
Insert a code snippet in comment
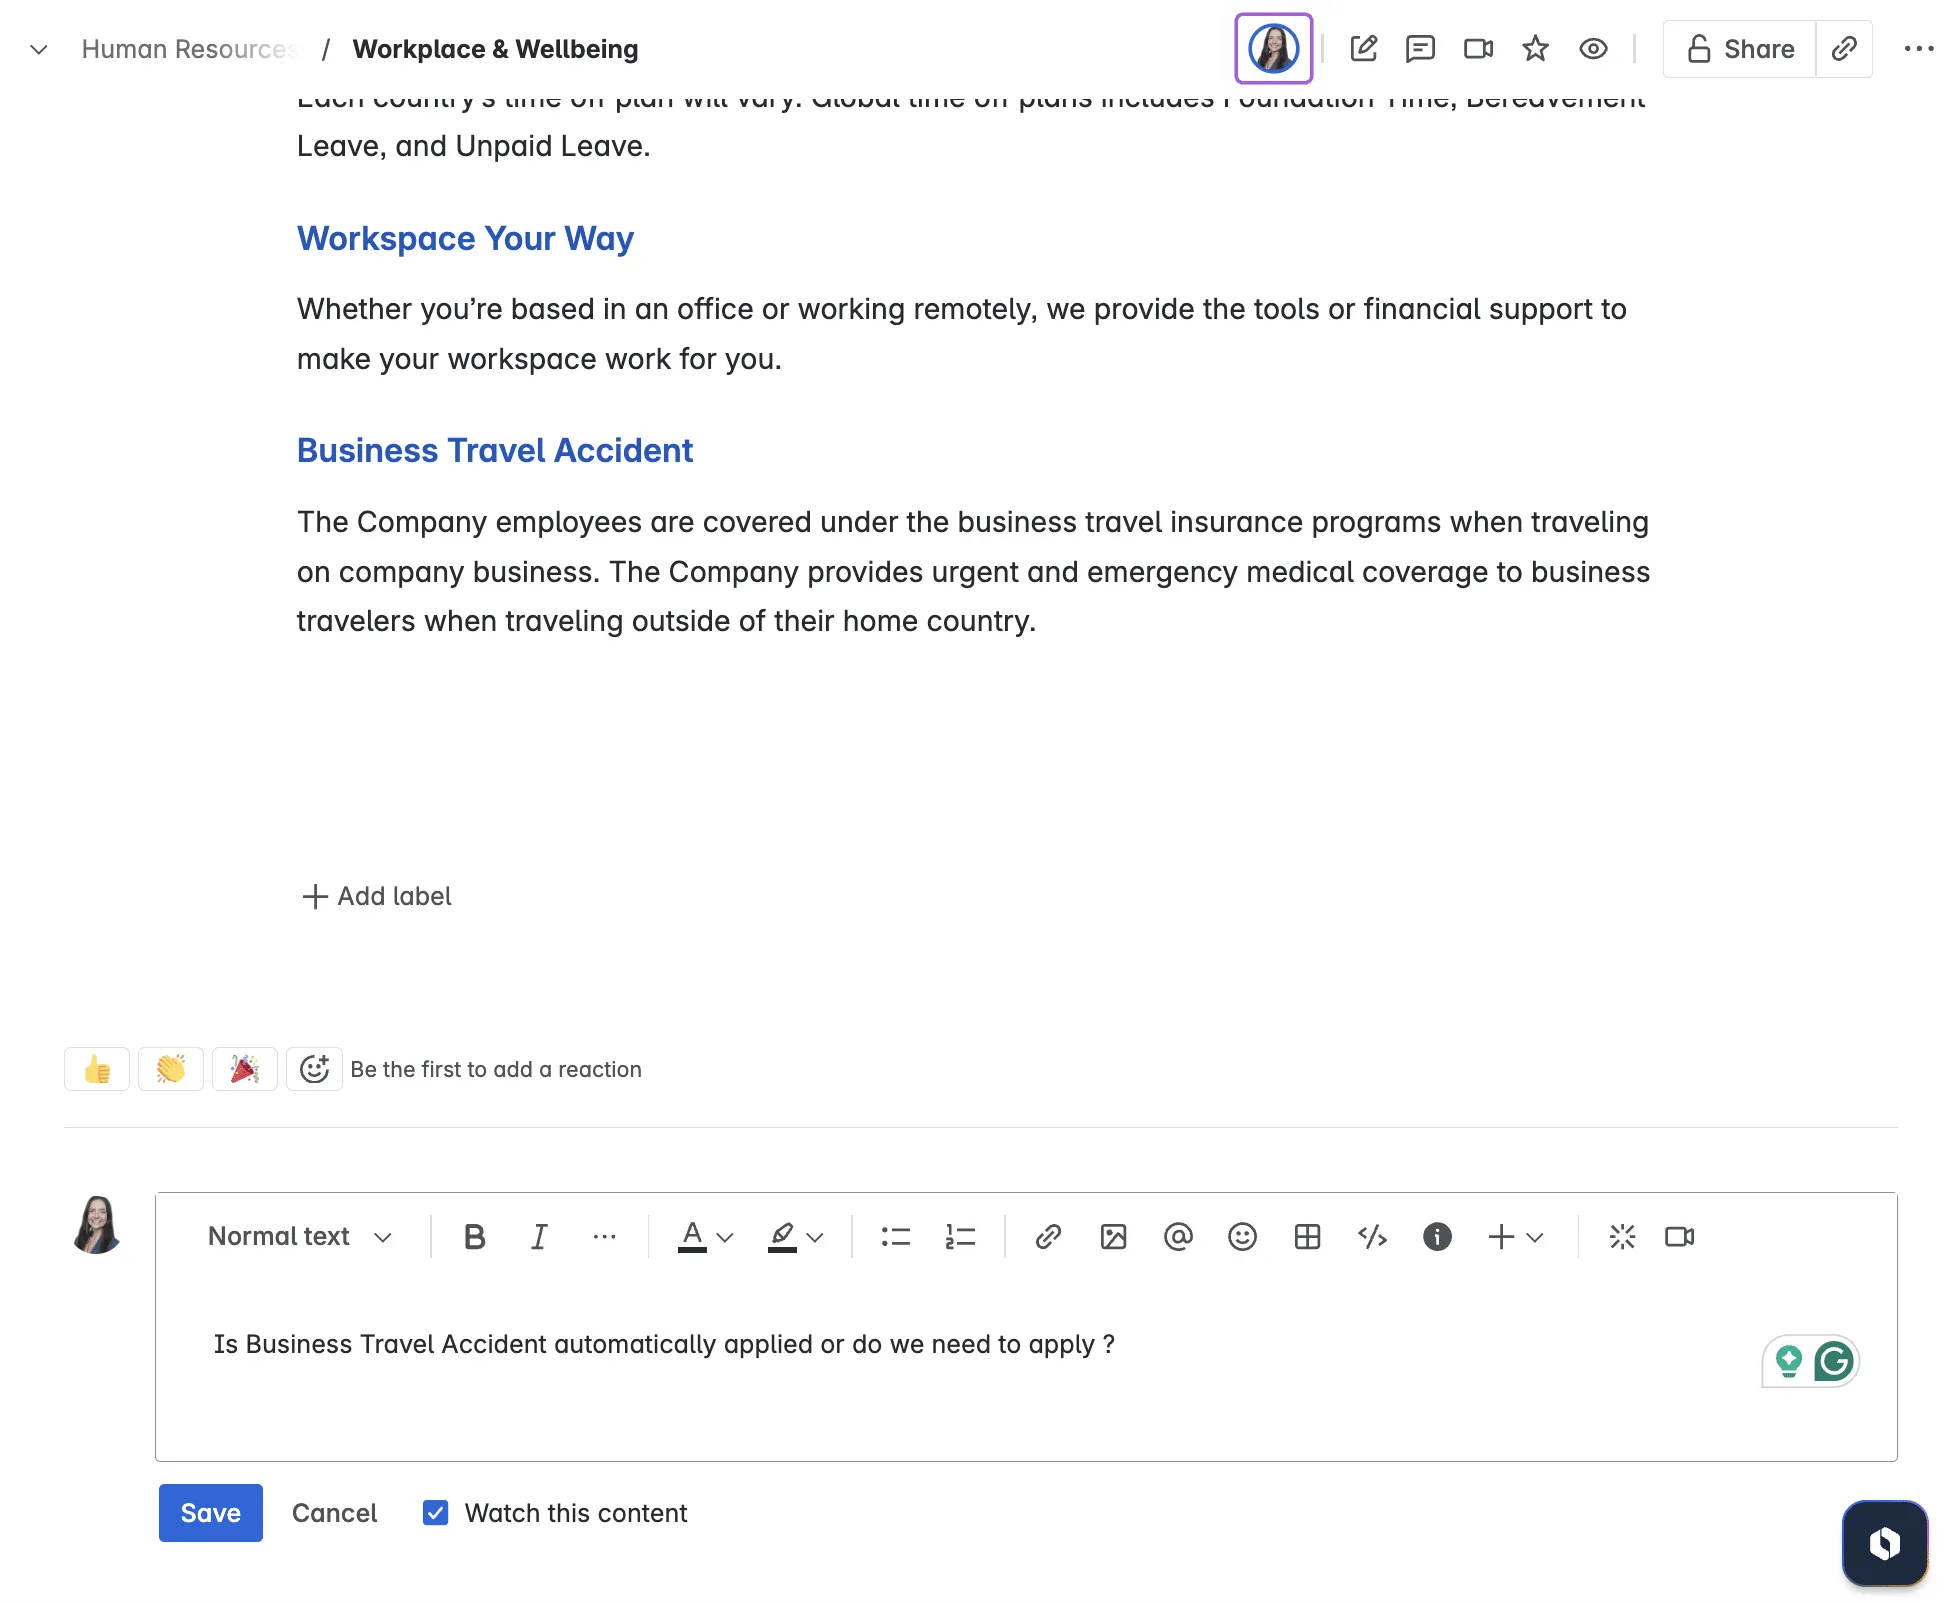(1372, 1237)
